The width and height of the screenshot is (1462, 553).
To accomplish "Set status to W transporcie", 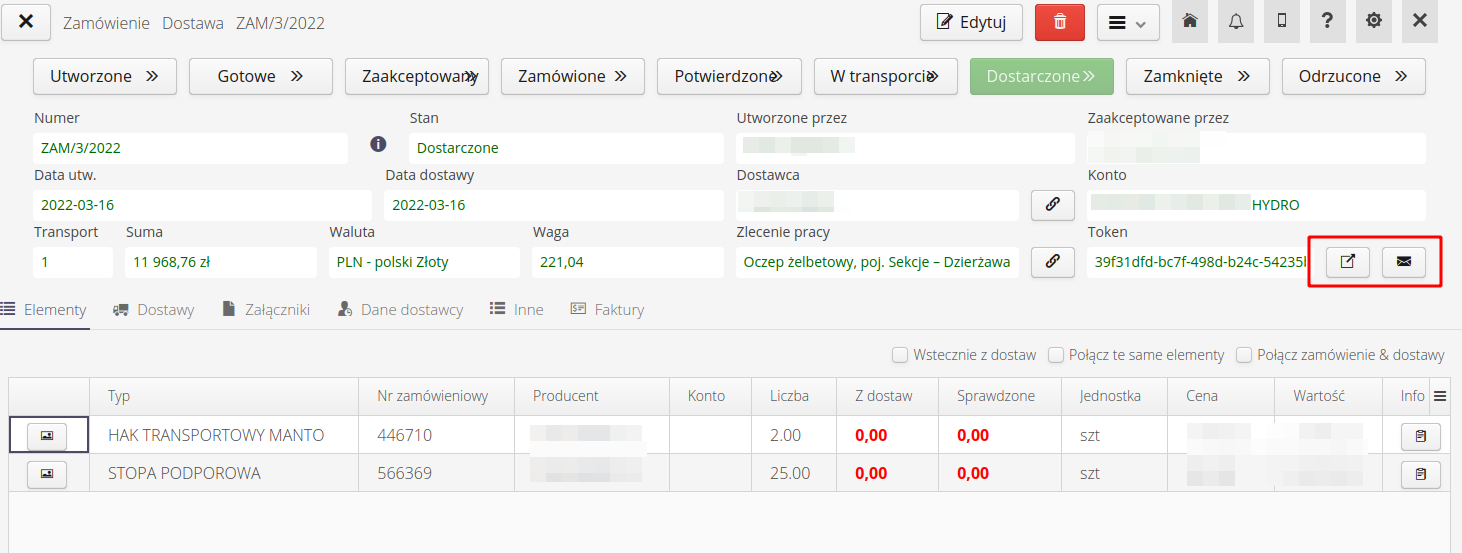I will point(885,76).
